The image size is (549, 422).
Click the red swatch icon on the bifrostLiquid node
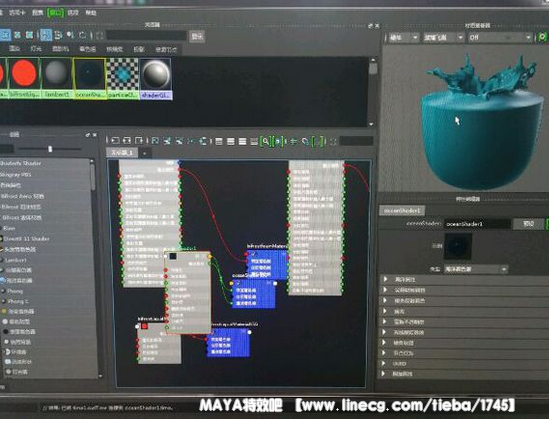[x=144, y=326]
